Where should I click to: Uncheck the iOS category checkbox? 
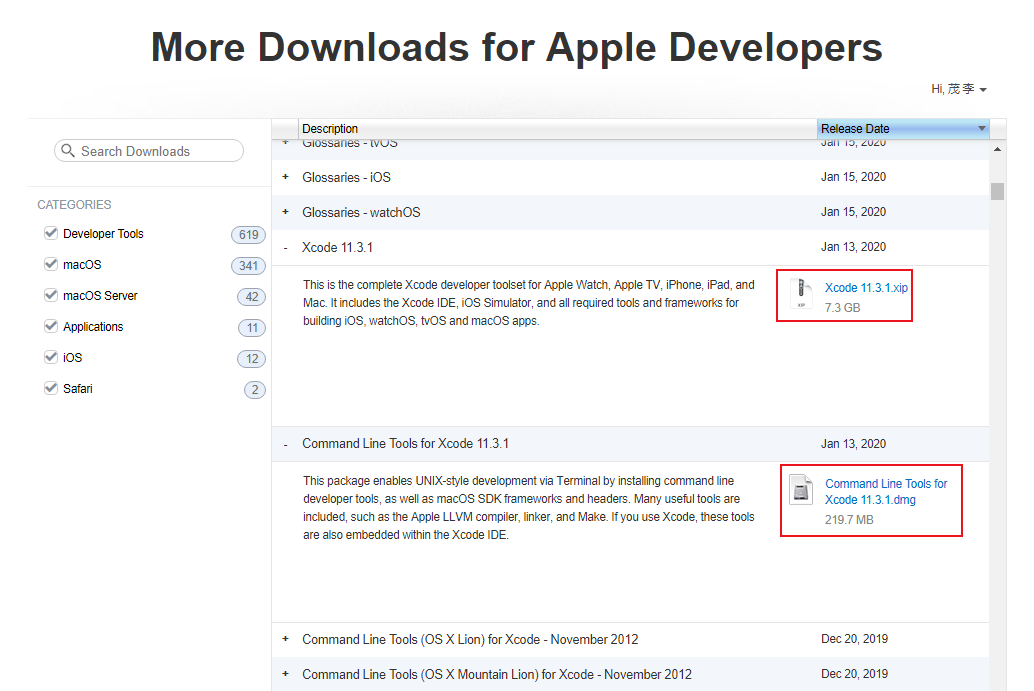[x=51, y=357]
